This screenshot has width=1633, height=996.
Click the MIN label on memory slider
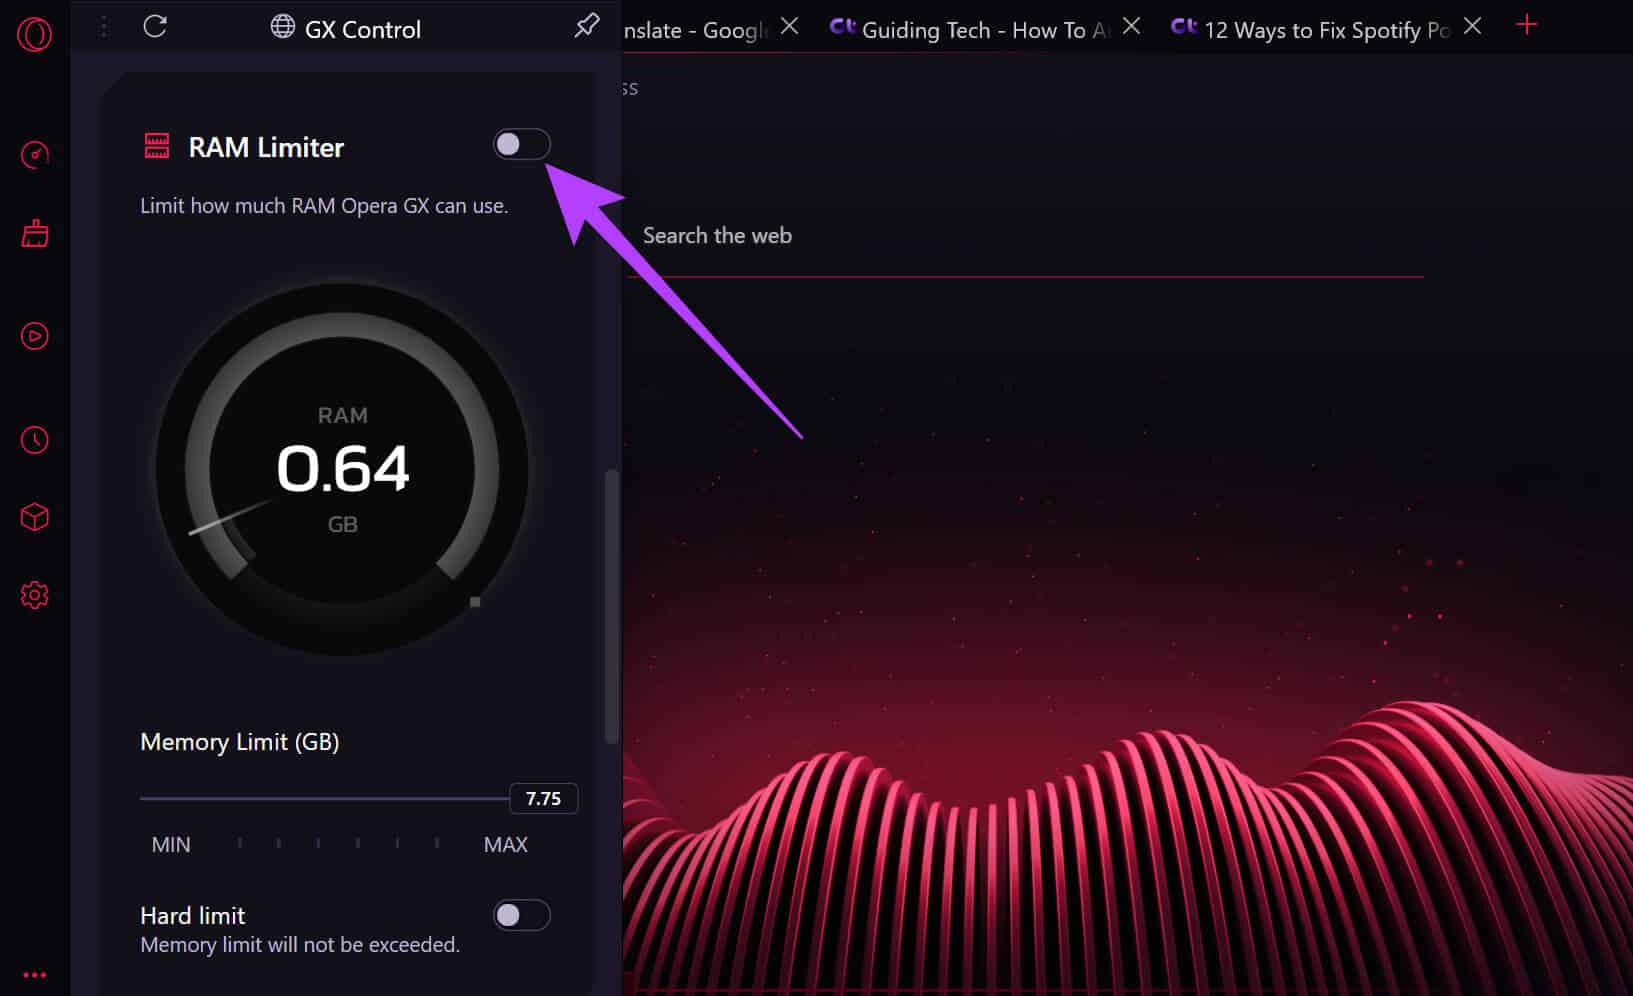point(171,845)
